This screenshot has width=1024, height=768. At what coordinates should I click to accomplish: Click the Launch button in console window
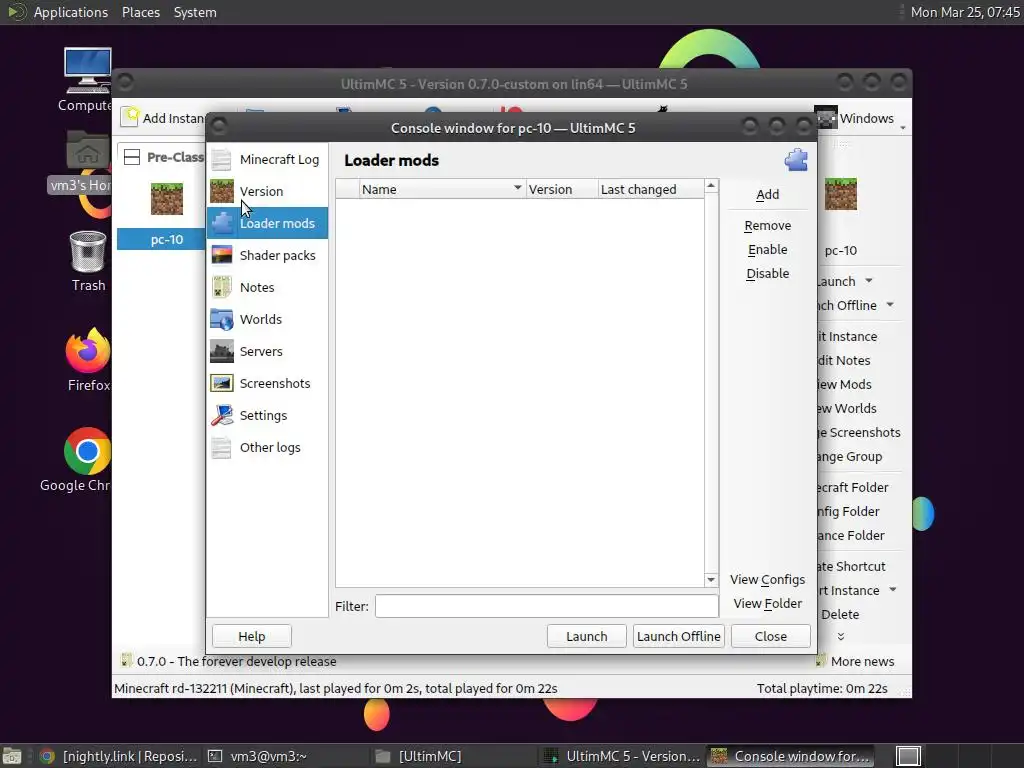coord(586,636)
